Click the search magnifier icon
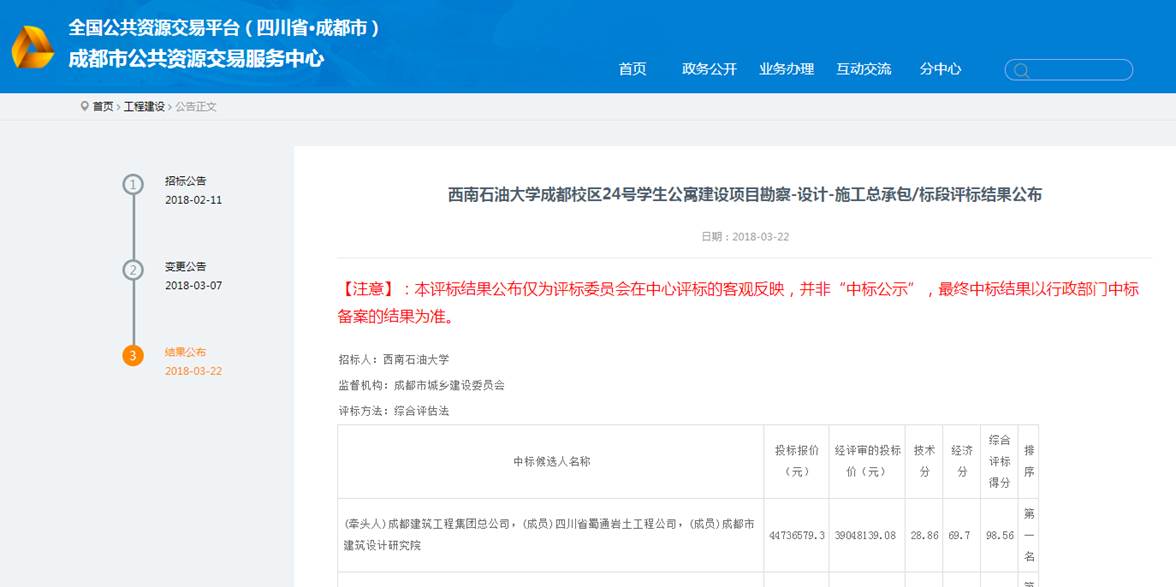 pos(1021,70)
